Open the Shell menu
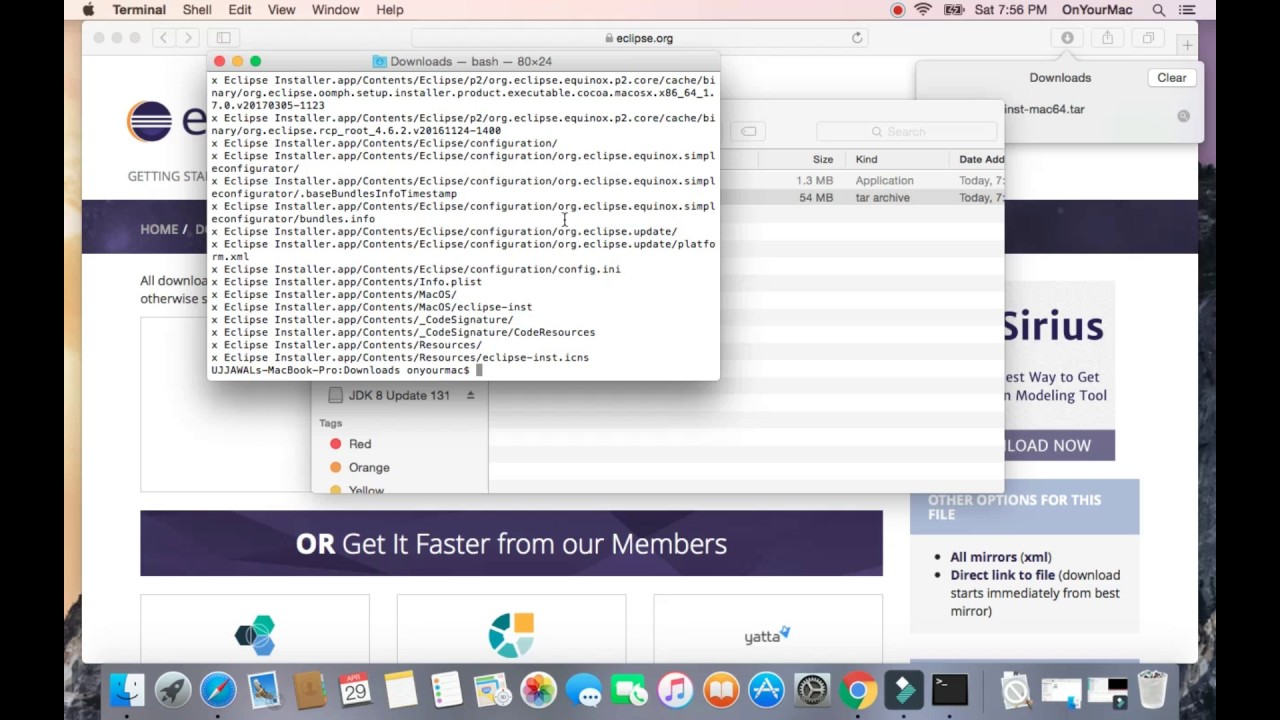The width and height of the screenshot is (1280, 720). [x=197, y=10]
